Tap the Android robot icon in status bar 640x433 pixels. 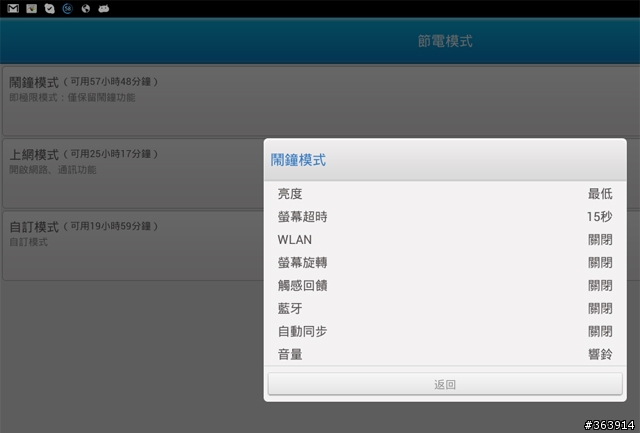103,8
